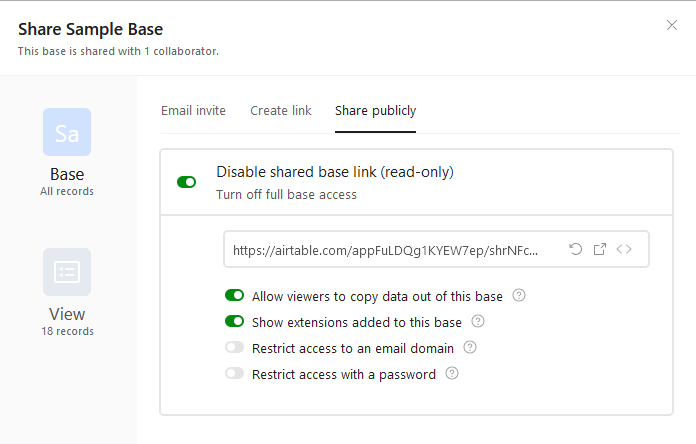
Task: Select the Base 'Sa' icon
Action: coord(67,132)
